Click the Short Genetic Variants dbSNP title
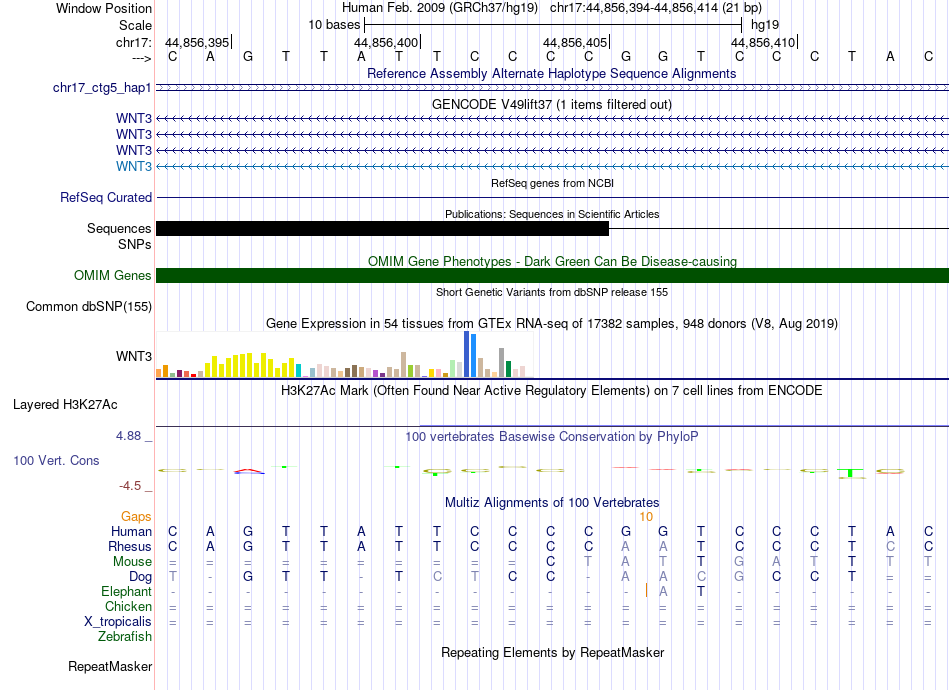The width and height of the screenshot is (950, 690). coord(552,292)
